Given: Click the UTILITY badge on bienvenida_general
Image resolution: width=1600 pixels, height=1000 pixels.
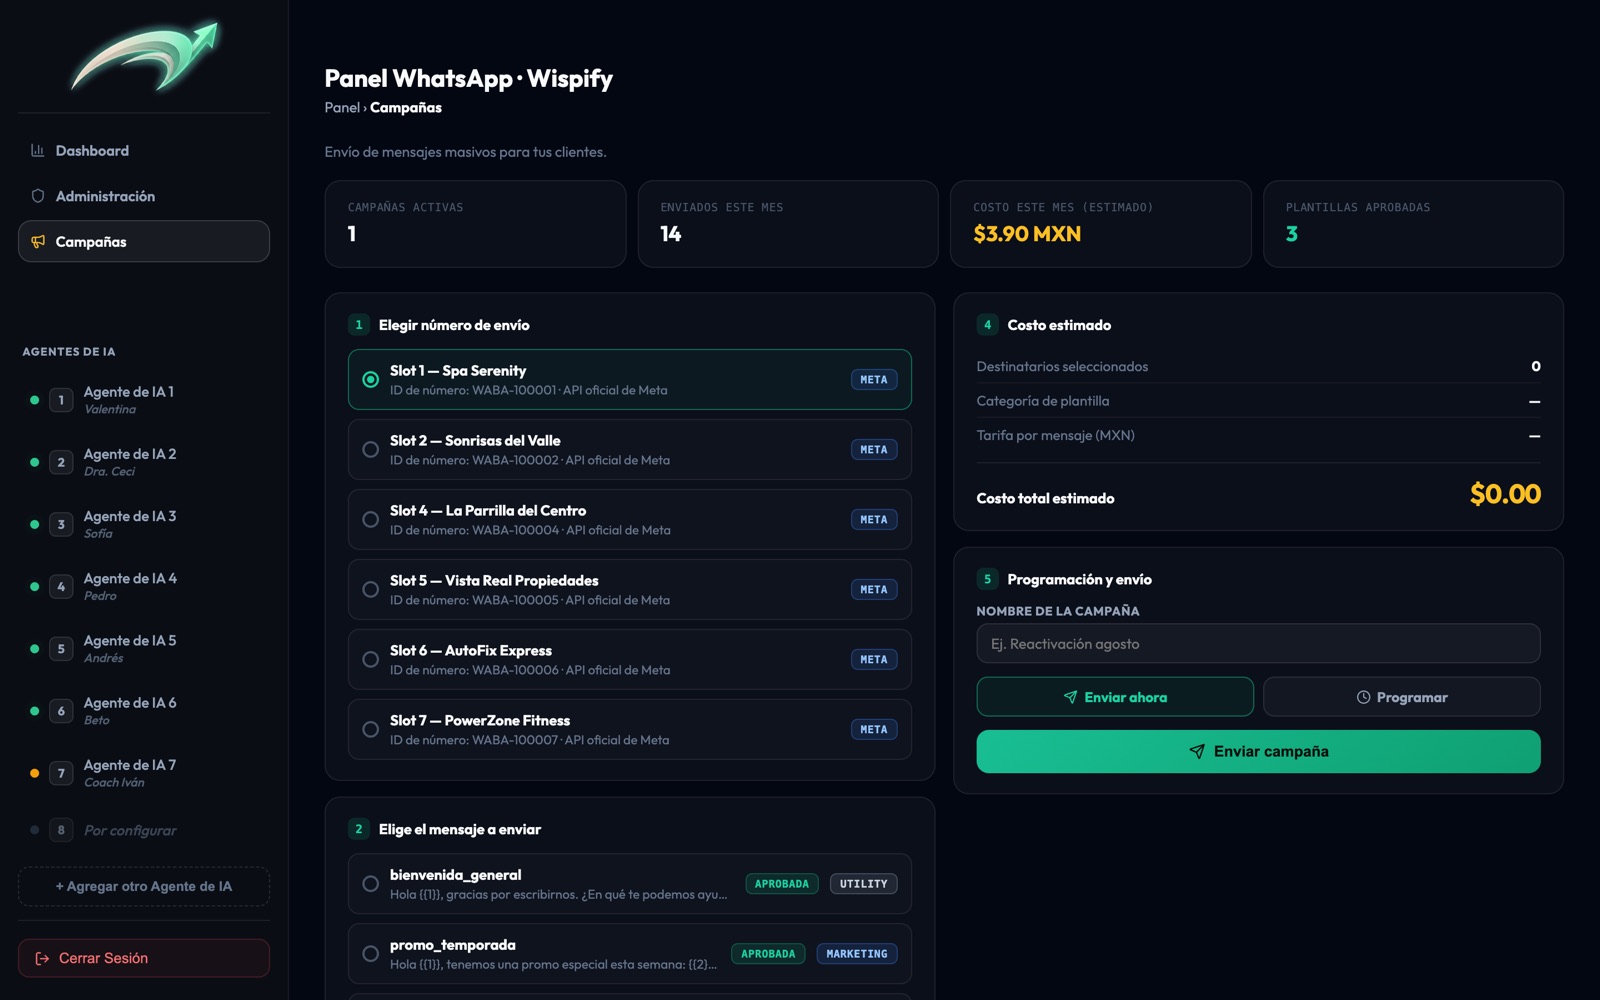Looking at the screenshot, I should point(864,884).
